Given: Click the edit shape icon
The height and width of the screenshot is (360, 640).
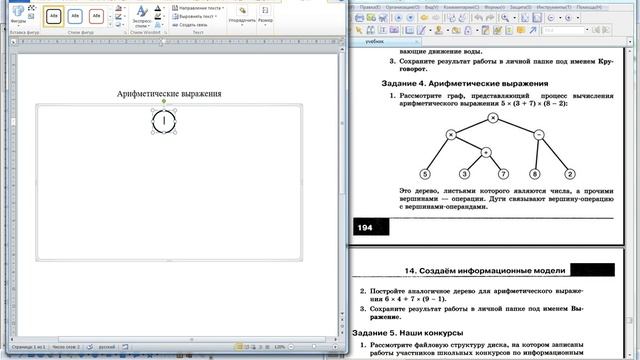Looking at the screenshot, I should coord(32,8).
